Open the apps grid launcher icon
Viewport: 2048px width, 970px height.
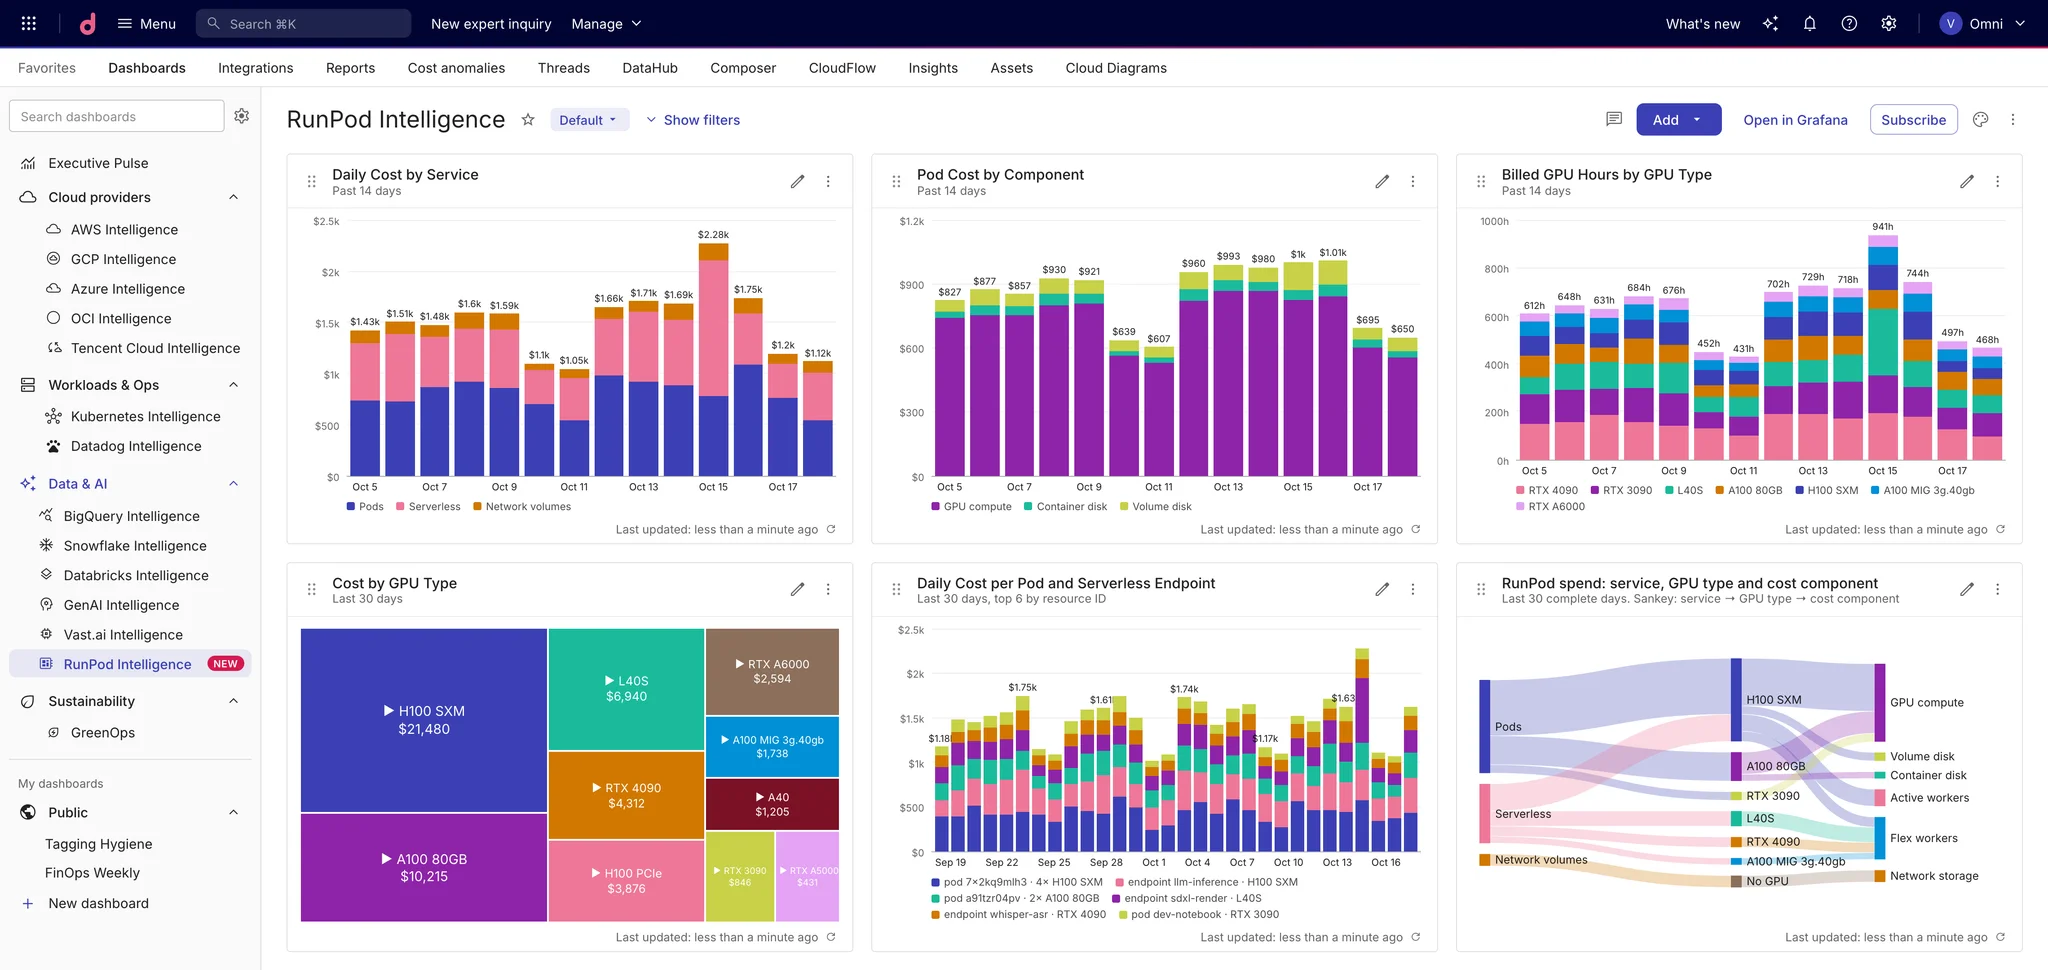29,23
